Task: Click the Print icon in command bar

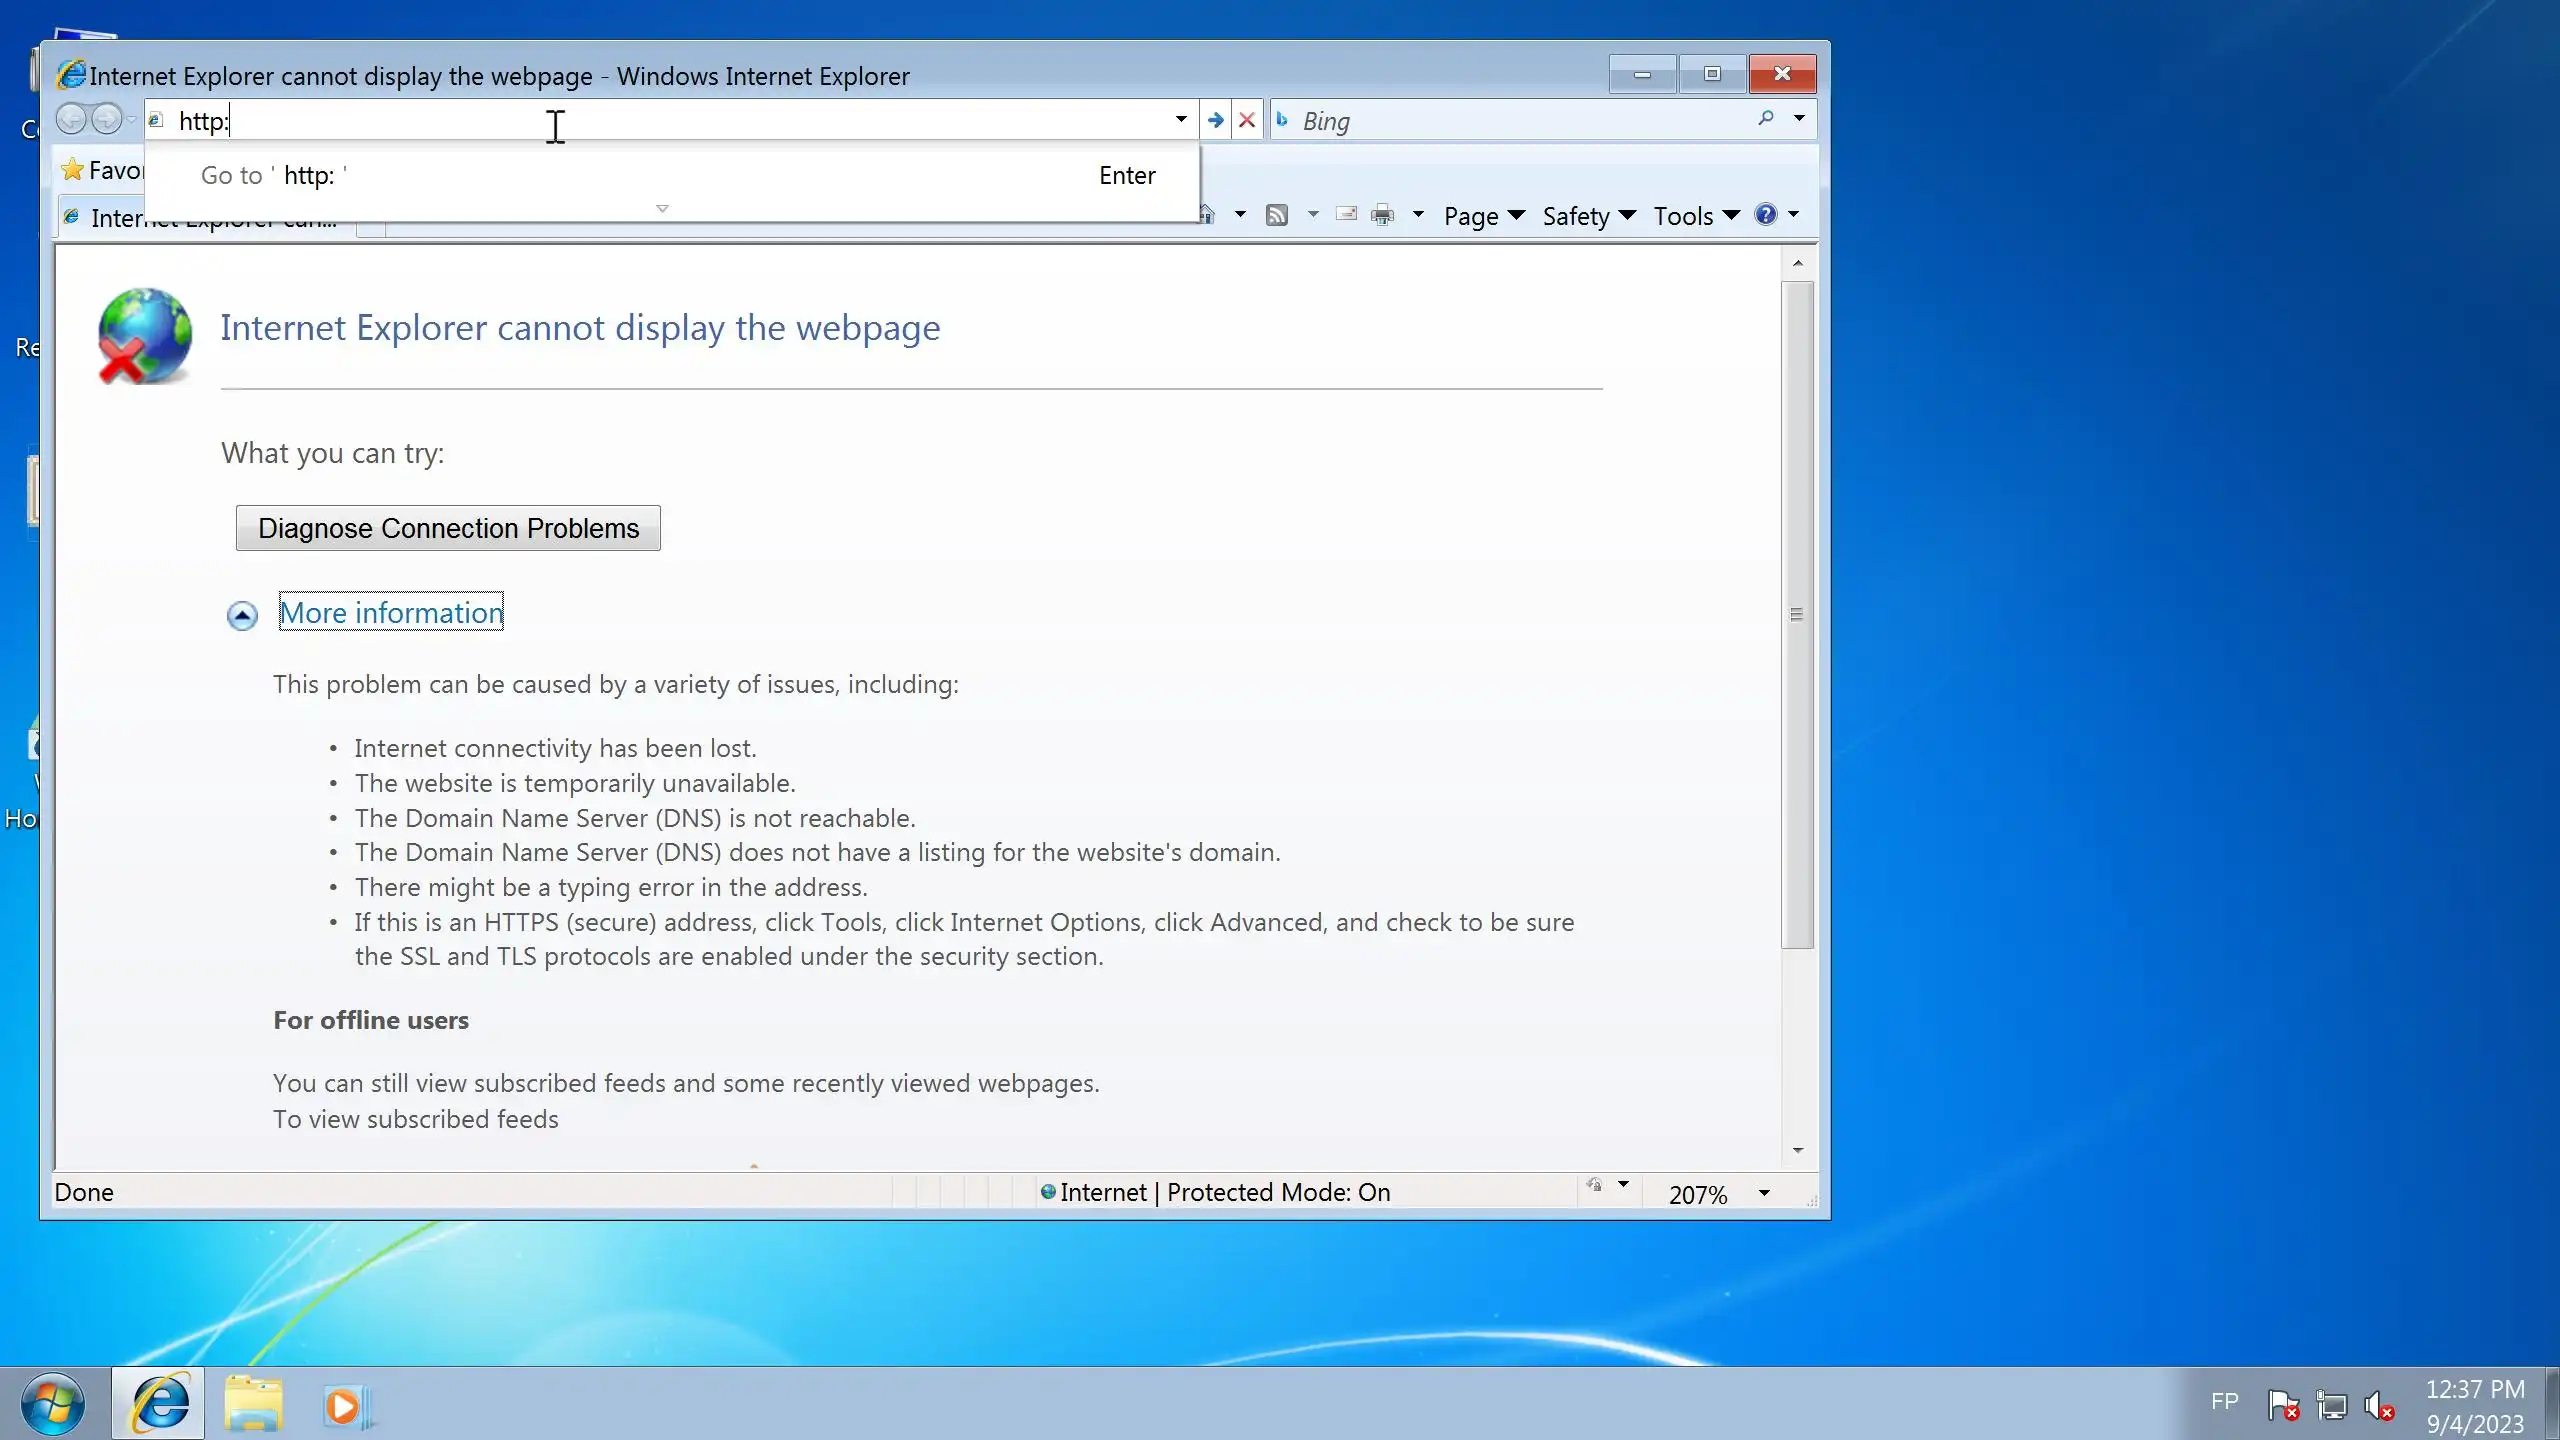Action: coord(1383,215)
